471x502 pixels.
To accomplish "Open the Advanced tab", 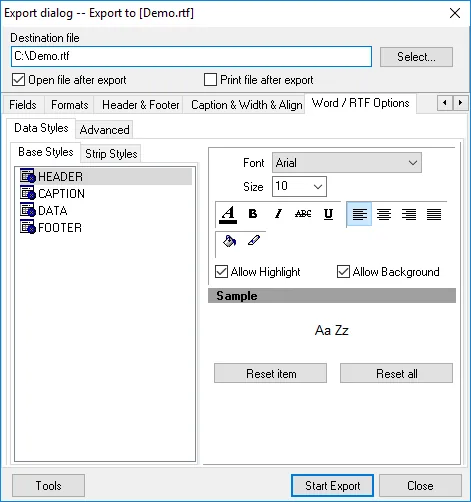I will coord(104,130).
